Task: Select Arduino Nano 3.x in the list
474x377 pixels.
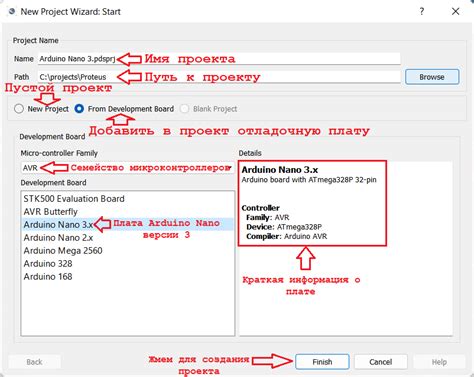Action: point(127,225)
